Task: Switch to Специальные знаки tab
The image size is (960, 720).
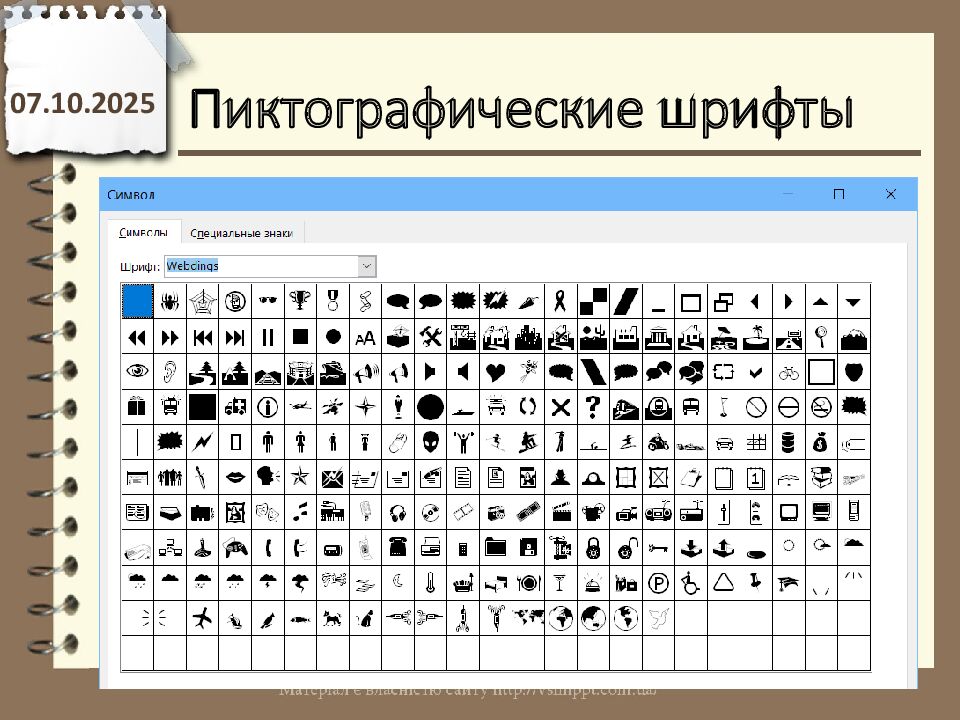Action: [x=241, y=232]
